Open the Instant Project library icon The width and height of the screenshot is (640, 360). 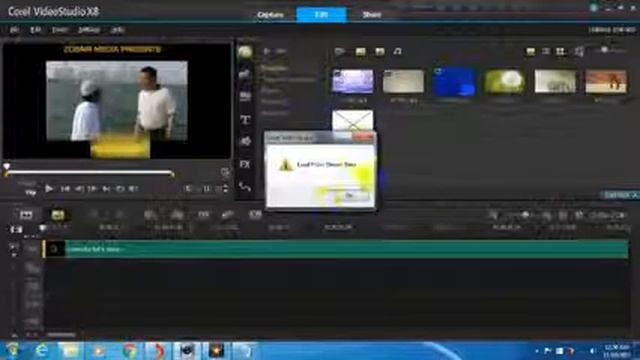[x=245, y=75]
